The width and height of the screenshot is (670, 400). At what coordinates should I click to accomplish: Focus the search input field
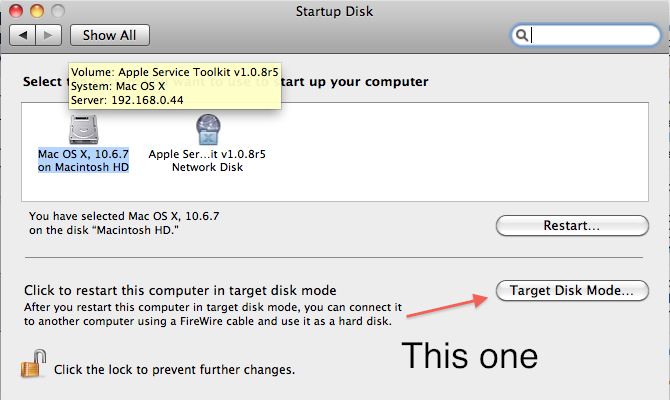(x=585, y=35)
